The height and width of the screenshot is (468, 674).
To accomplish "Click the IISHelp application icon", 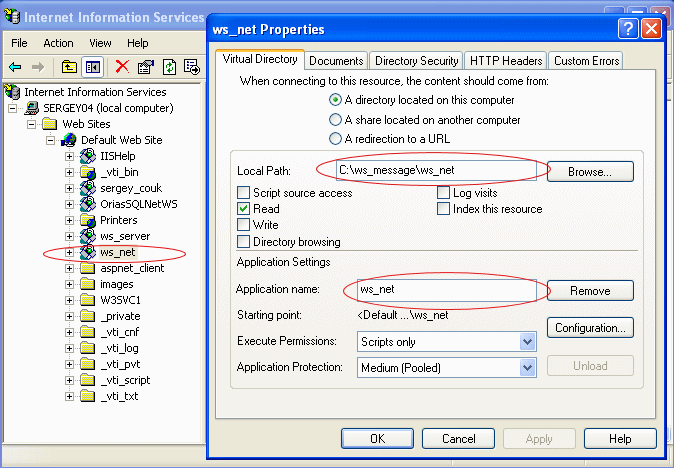I will click(x=88, y=156).
